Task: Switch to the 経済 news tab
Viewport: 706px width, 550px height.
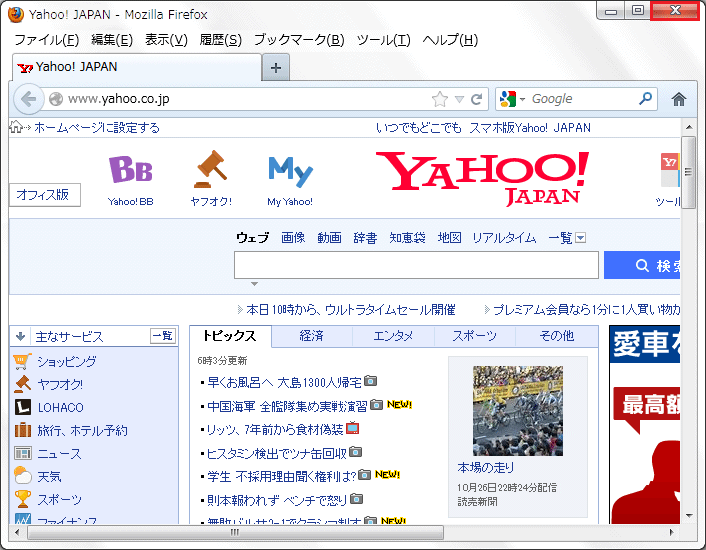Action: click(311, 336)
